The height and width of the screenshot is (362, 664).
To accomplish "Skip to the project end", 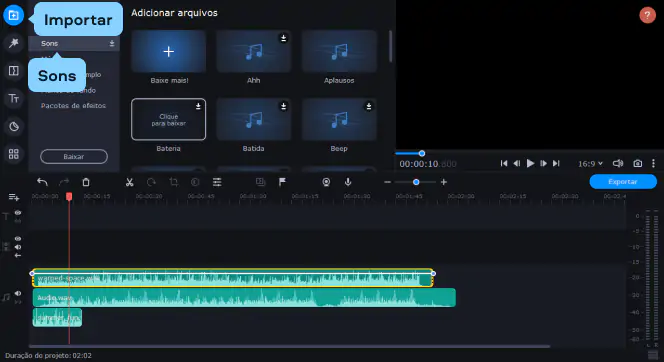I will (x=556, y=163).
